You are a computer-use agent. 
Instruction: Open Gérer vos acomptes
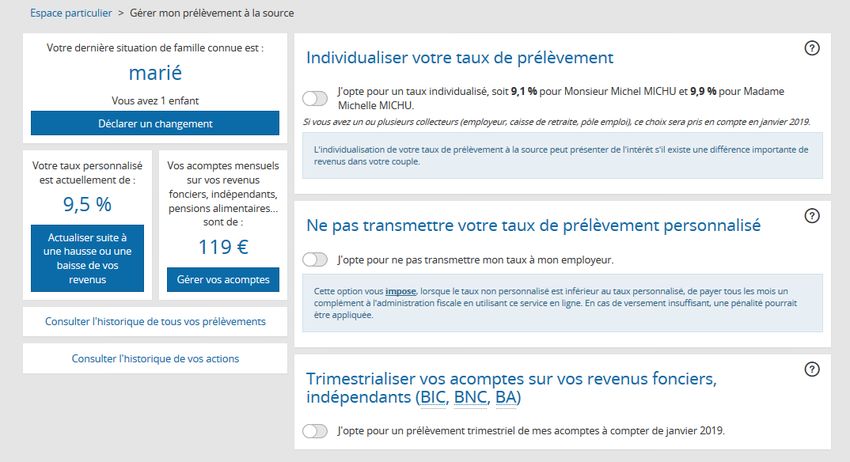222,279
